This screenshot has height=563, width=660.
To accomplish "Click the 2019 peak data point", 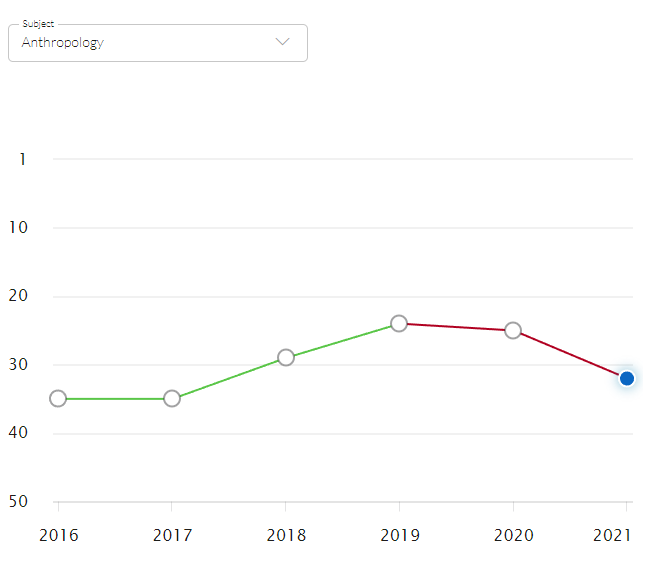I will (399, 323).
